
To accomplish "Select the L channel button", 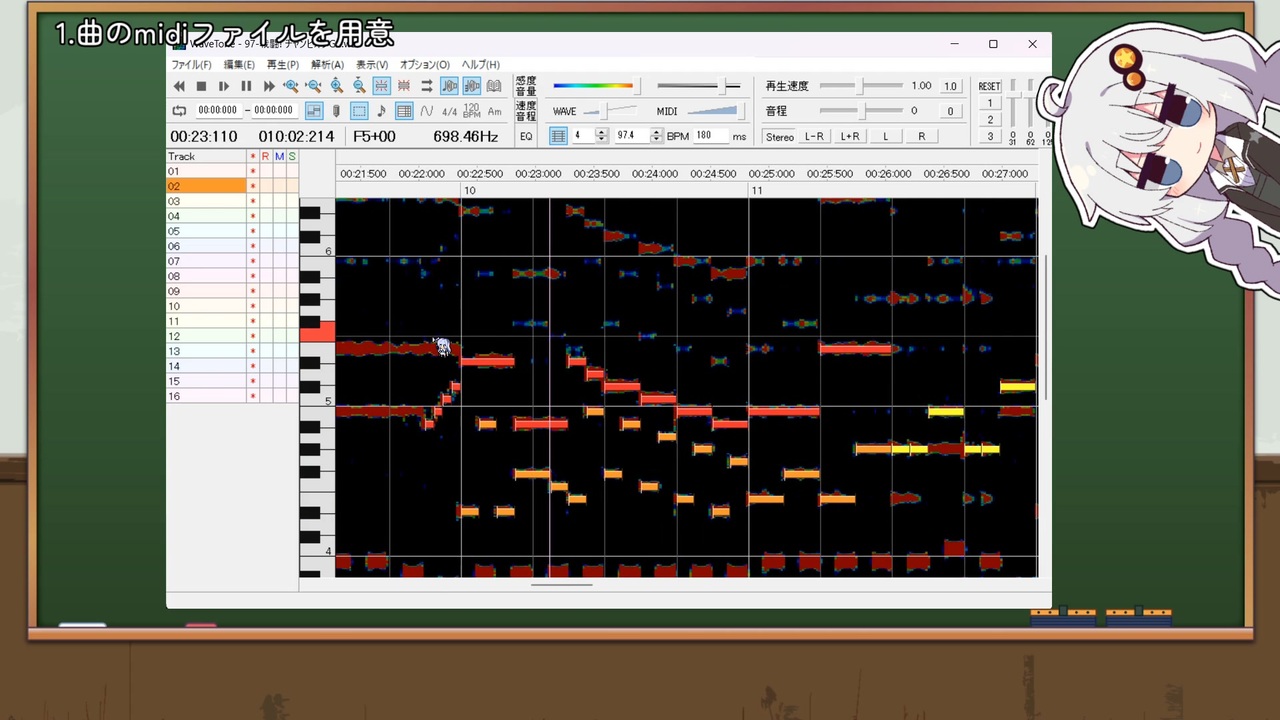I will coord(885,137).
